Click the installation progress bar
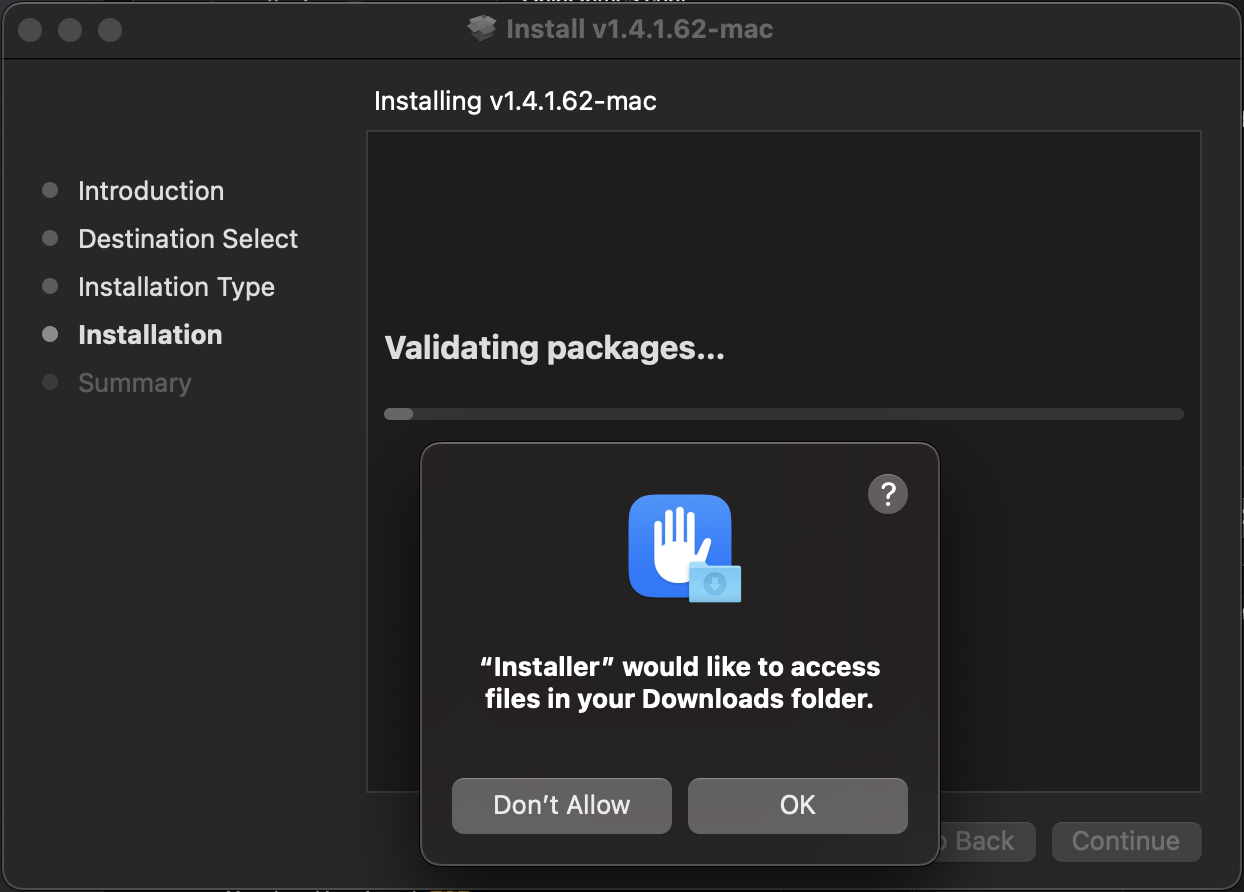The image size is (1244, 892). pyautogui.click(x=784, y=414)
